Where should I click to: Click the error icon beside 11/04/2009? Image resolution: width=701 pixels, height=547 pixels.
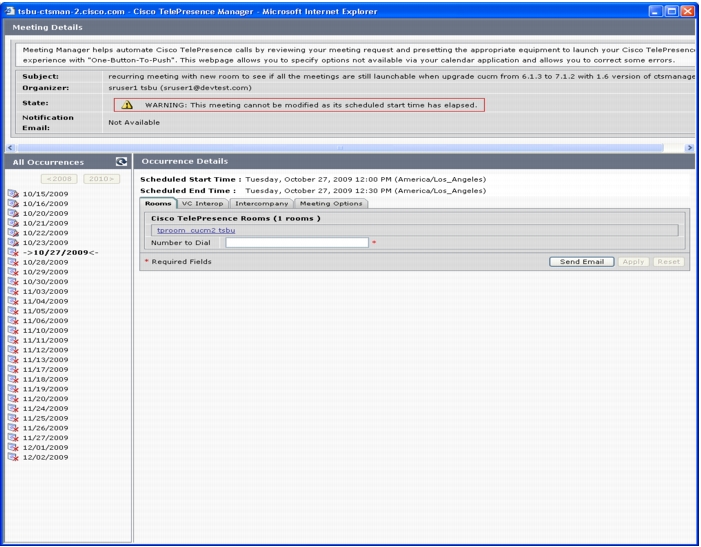(13, 301)
